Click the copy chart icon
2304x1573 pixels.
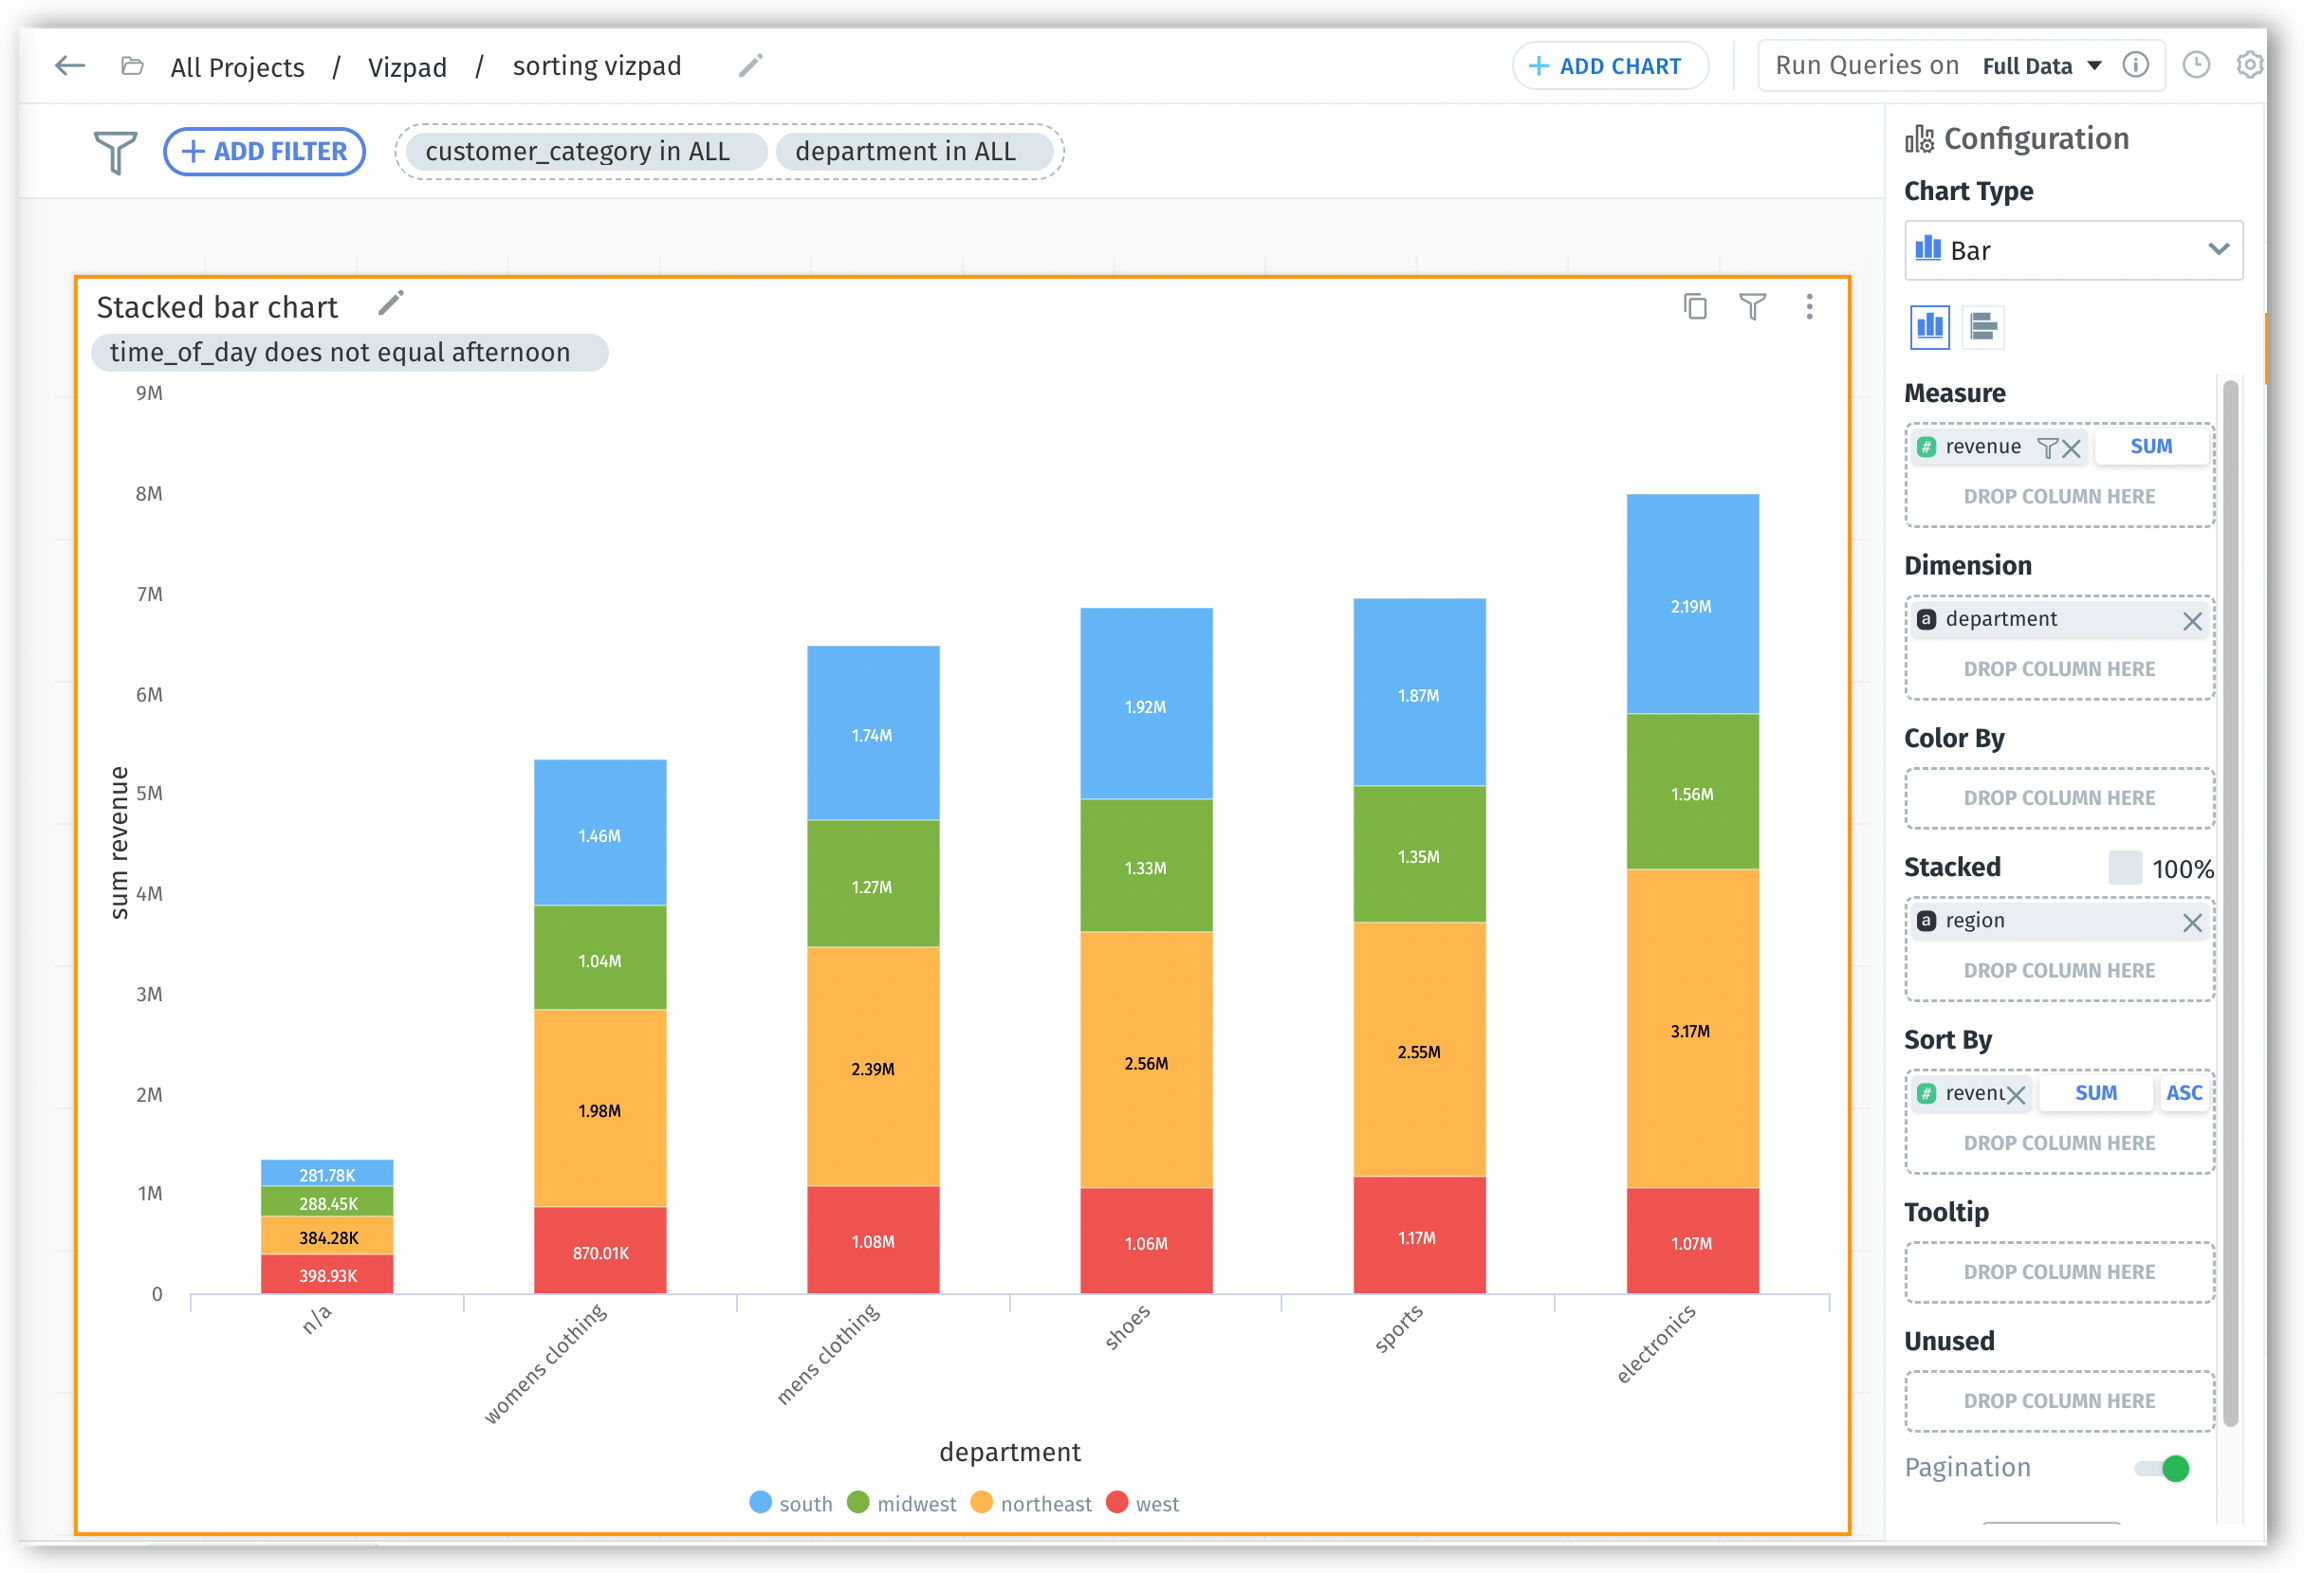[x=1695, y=306]
